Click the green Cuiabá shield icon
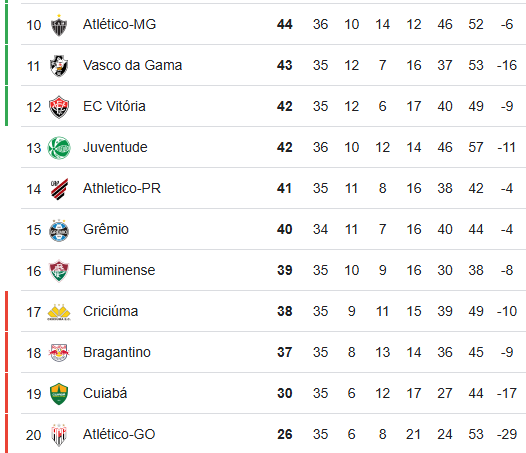This screenshot has height=453, width=526. pos(59,394)
